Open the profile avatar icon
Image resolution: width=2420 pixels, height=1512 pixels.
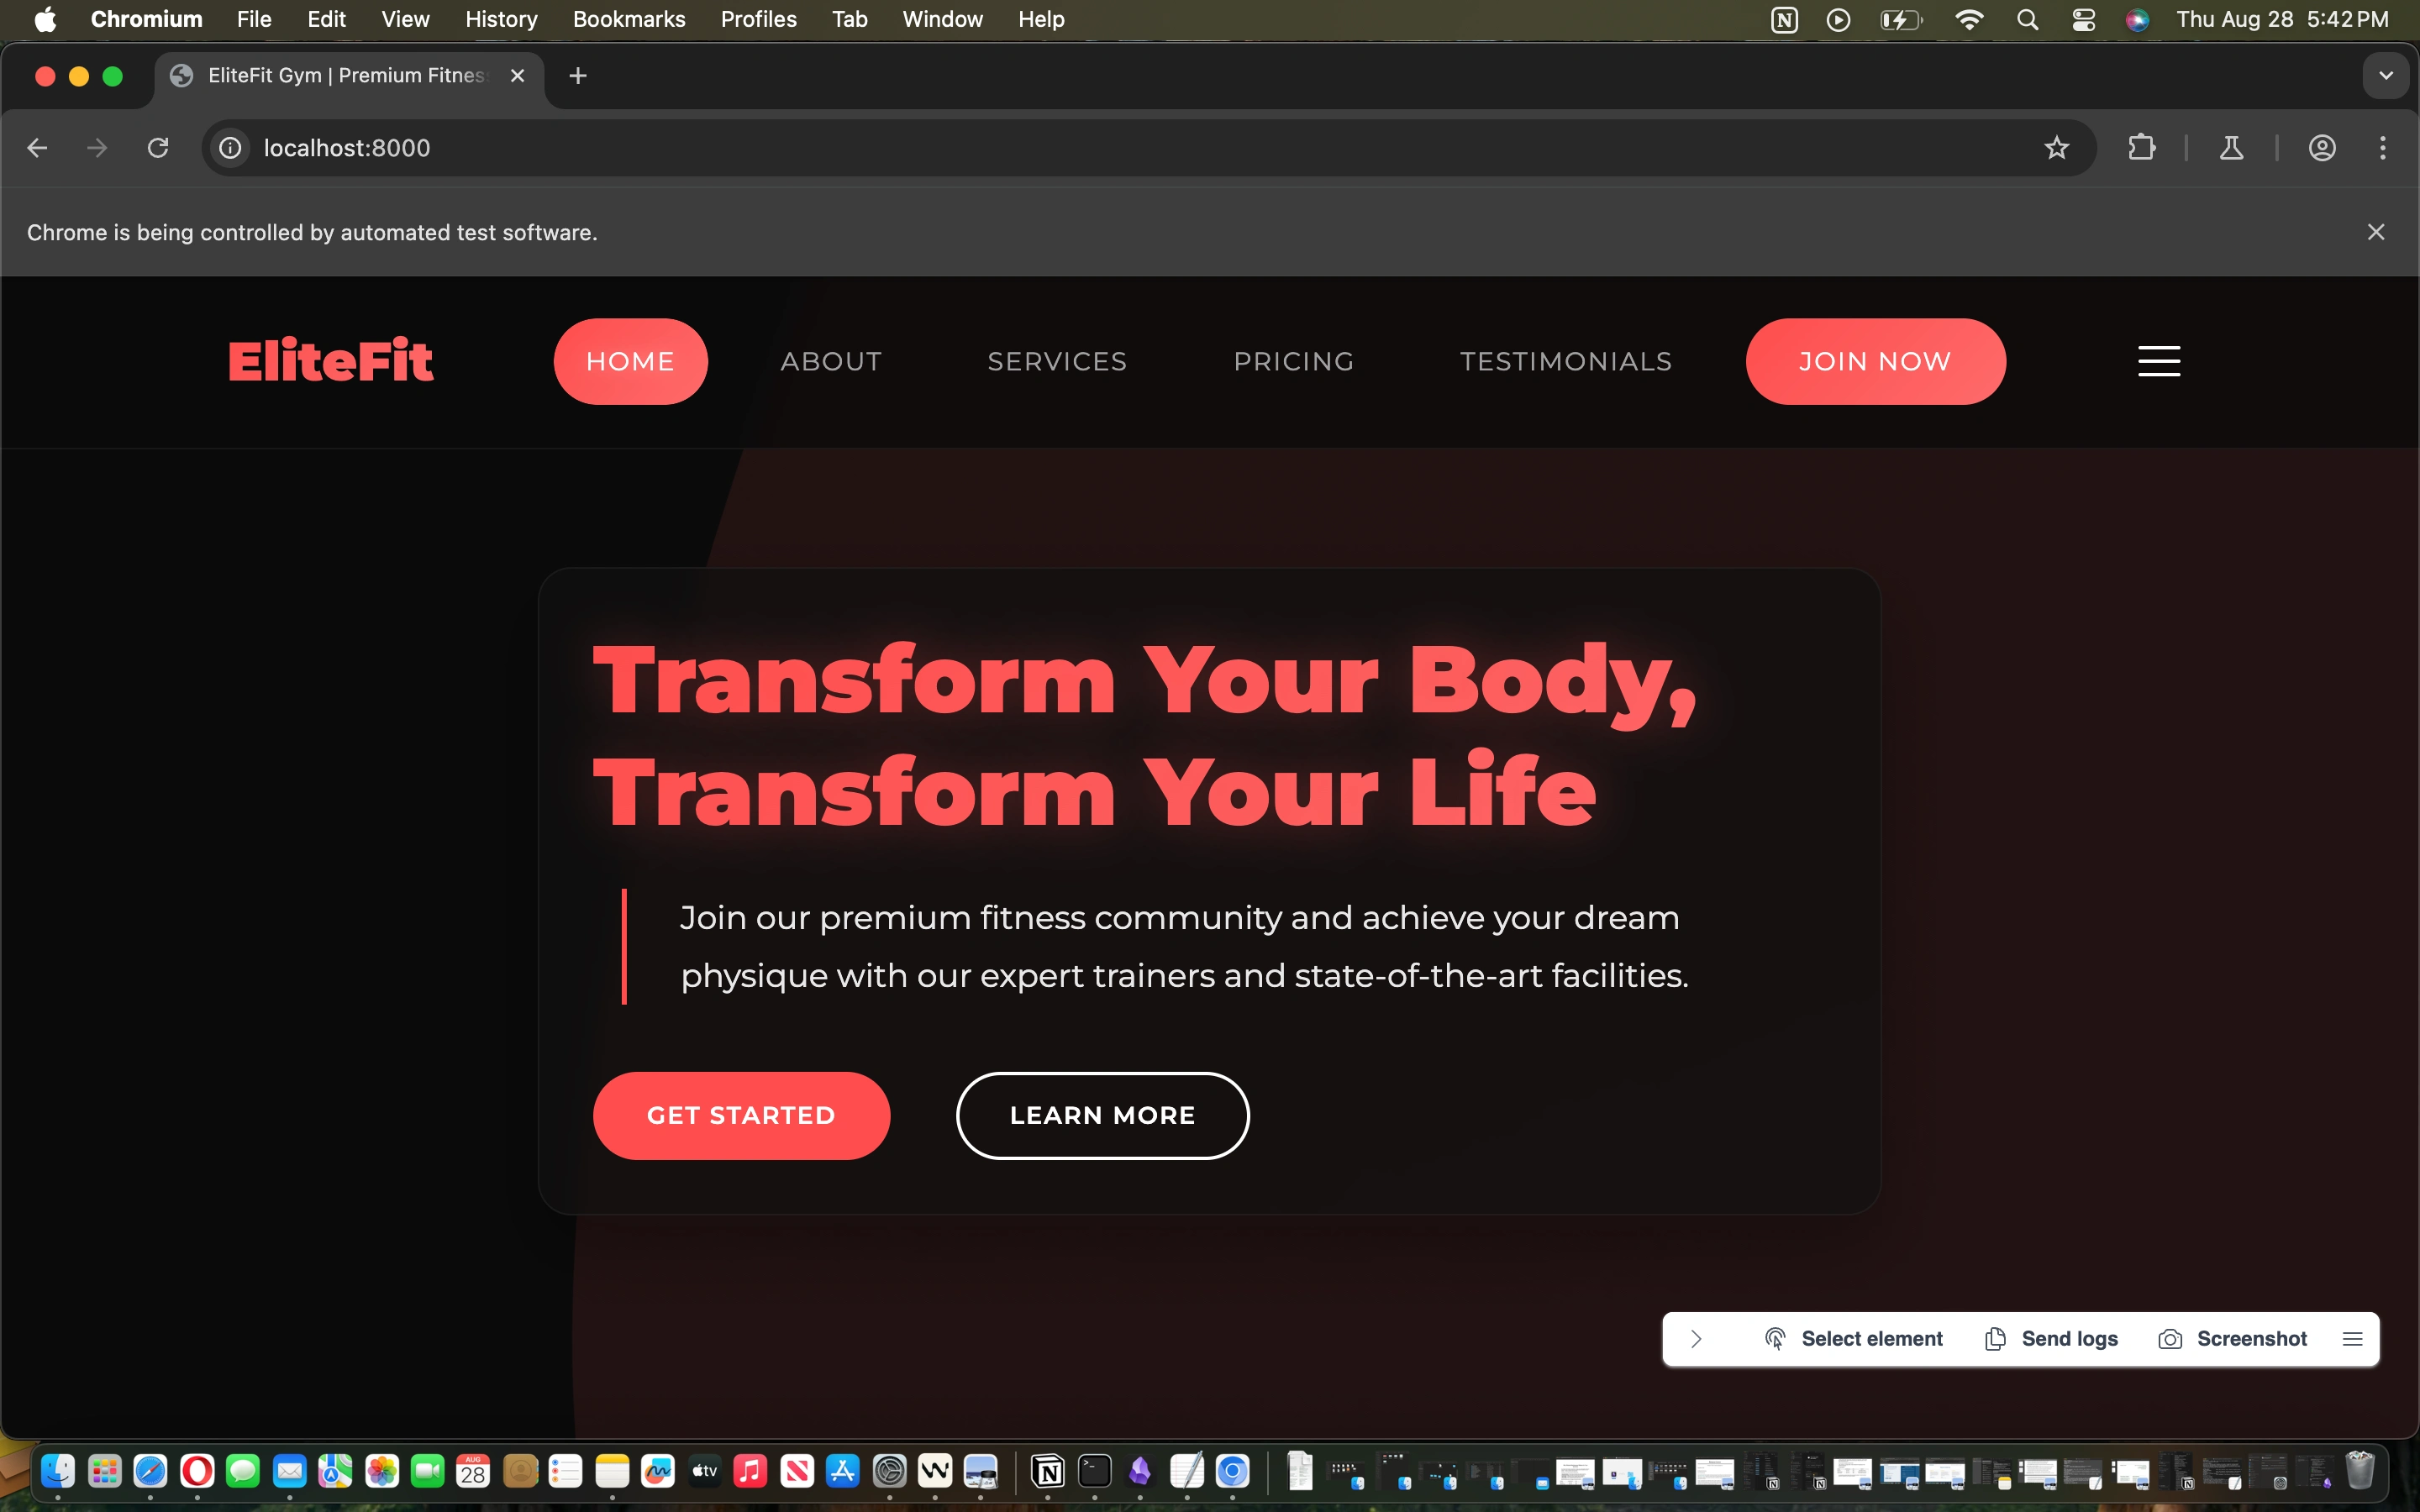click(2321, 148)
